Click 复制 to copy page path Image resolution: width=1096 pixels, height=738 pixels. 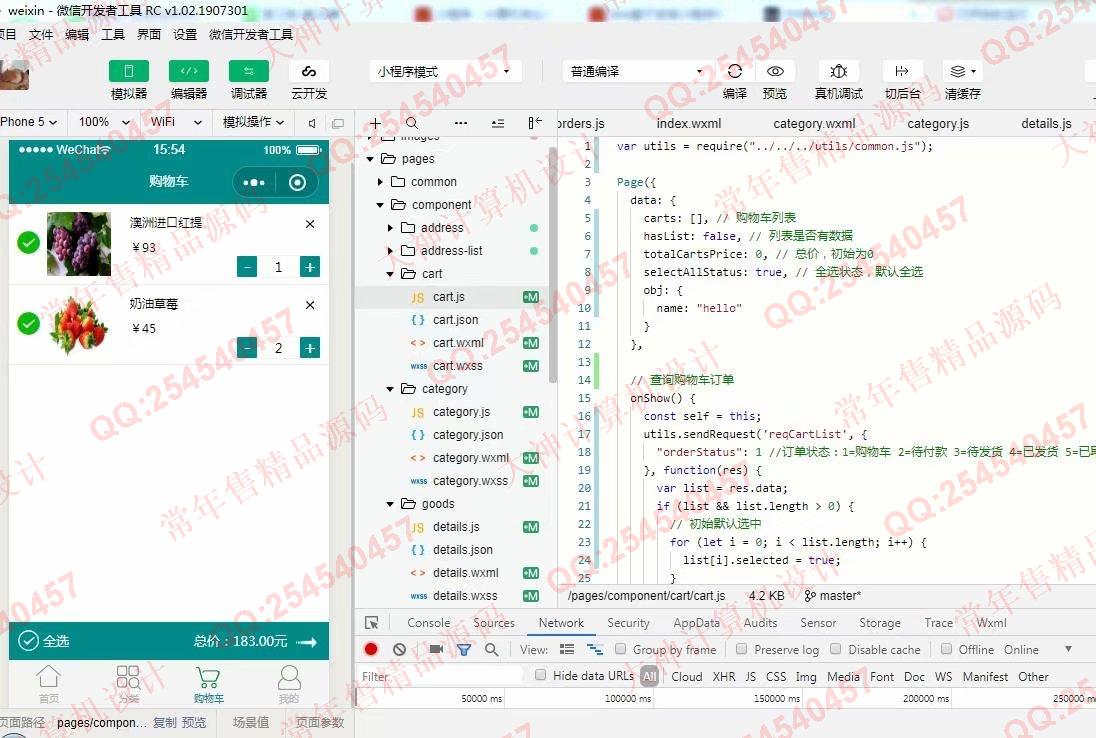click(x=165, y=722)
